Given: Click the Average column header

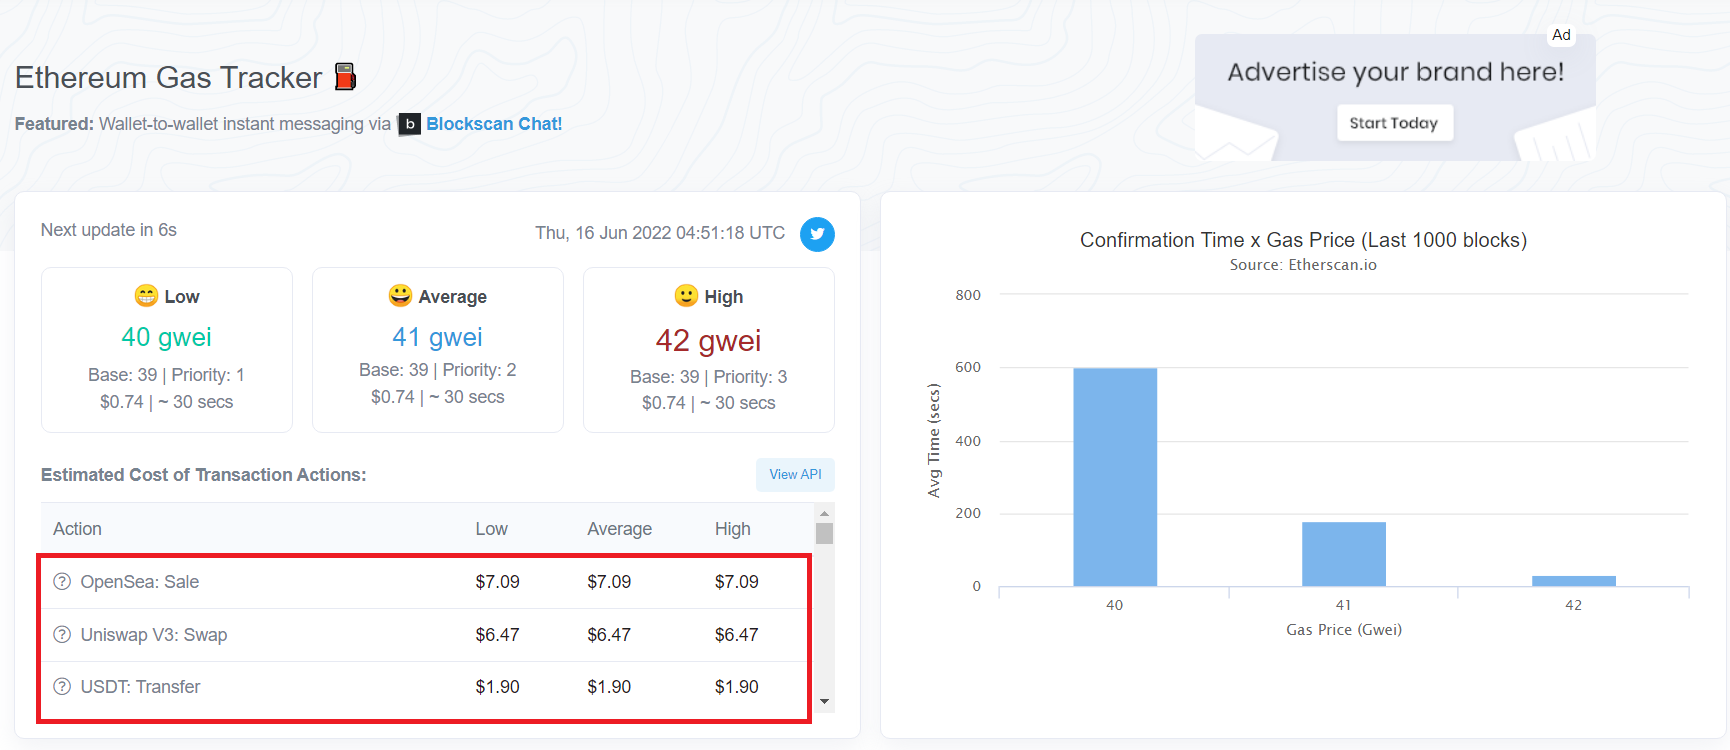Looking at the screenshot, I should click(x=620, y=529).
